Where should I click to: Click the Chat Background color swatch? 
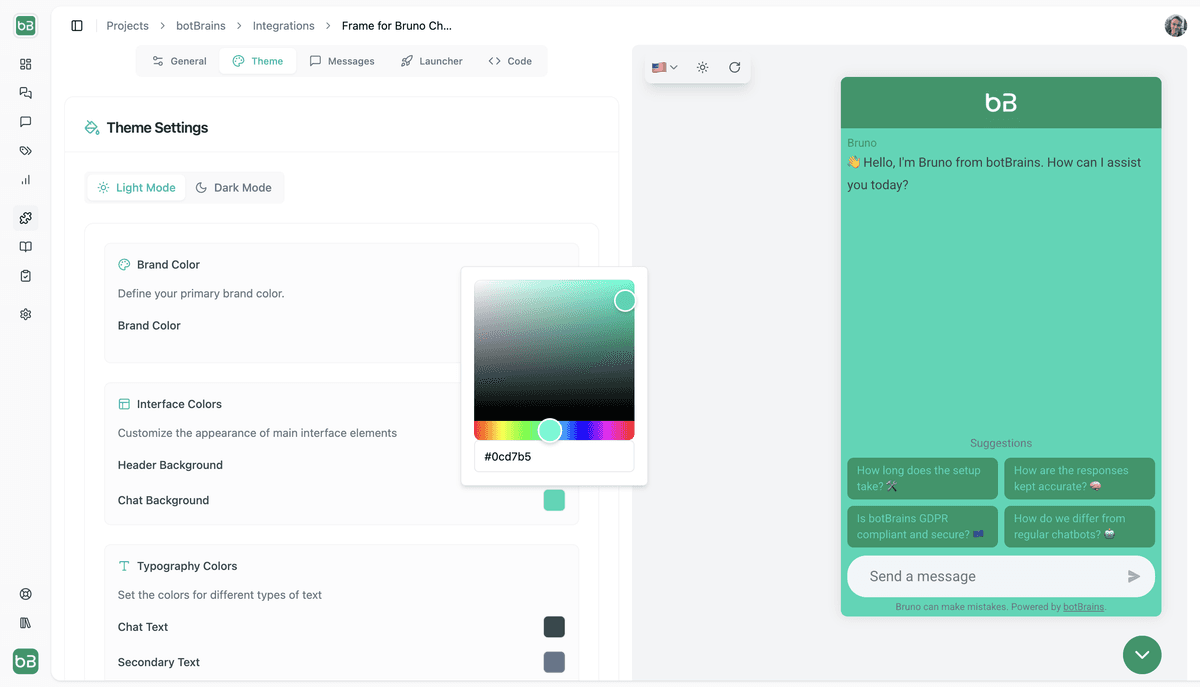(x=554, y=500)
